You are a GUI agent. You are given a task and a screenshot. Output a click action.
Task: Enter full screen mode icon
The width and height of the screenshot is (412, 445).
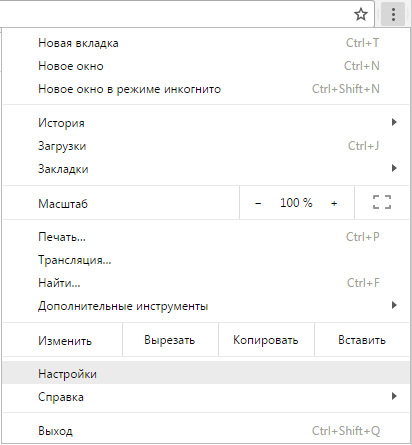(x=382, y=202)
